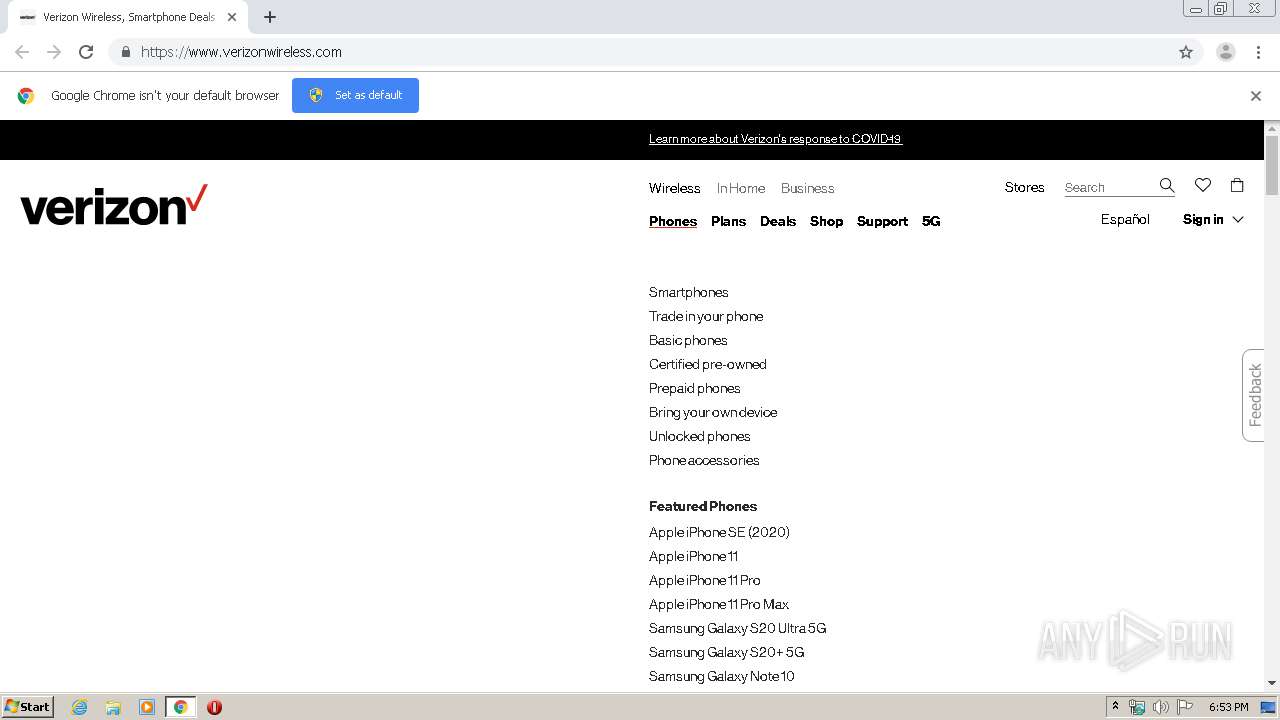Viewport: 1280px width, 720px height.
Task: Open Unlocked phones link
Action: 699,436
